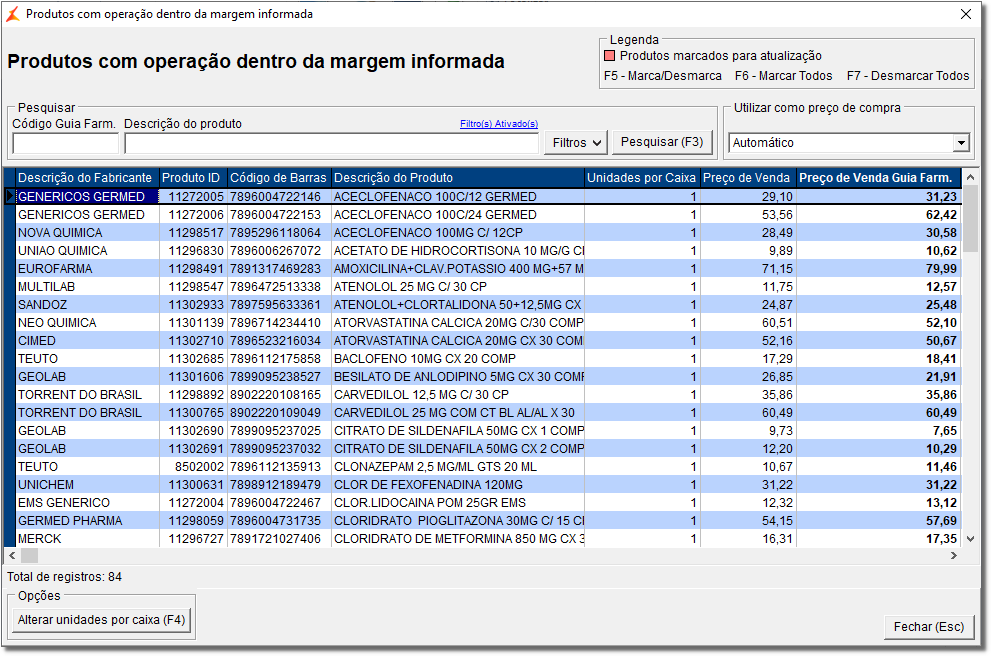Sort by Preço de Venda Guia Farm. header
This screenshot has height=656, width=991.
879,178
